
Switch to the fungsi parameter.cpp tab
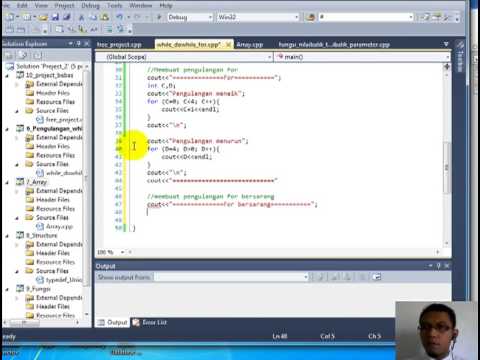pyautogui.click(x=334, y=44)
